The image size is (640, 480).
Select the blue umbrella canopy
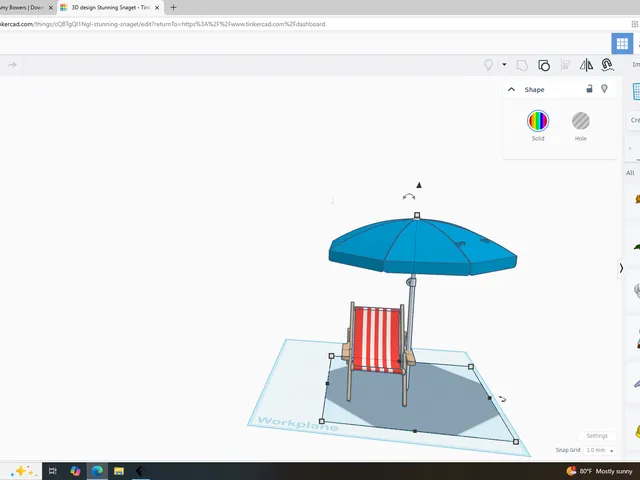422,247
